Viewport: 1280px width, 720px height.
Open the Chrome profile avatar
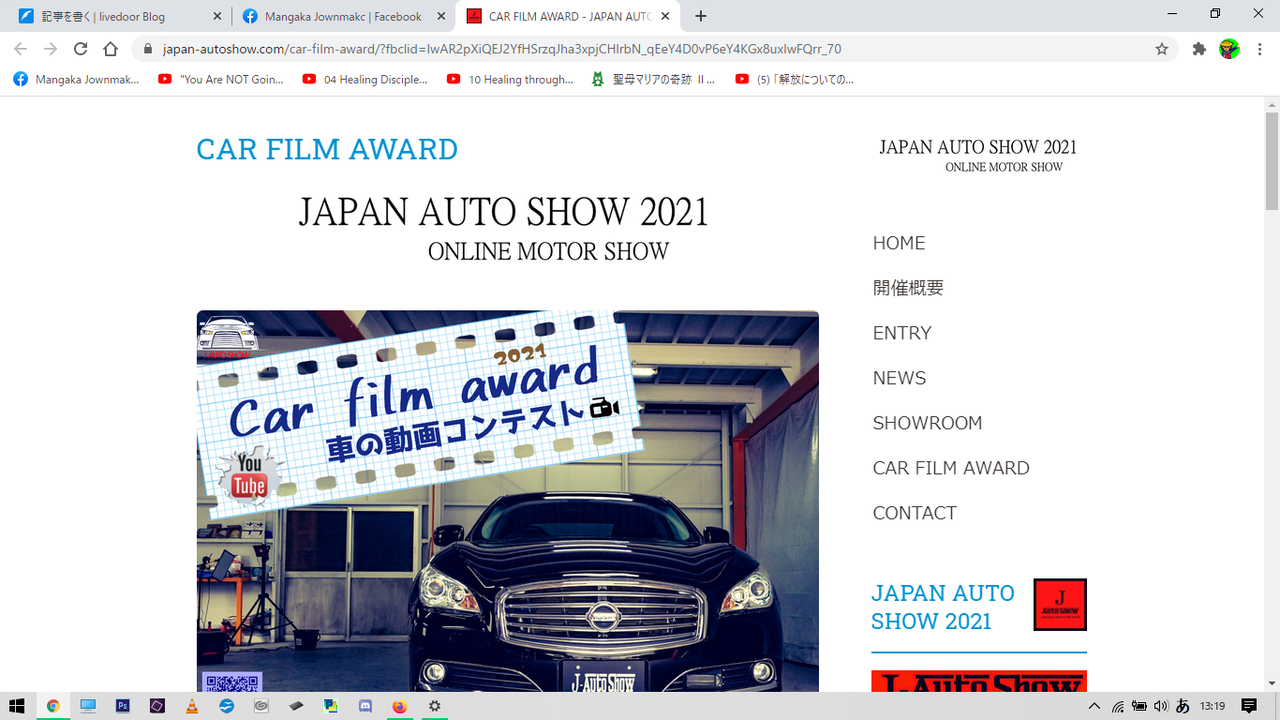pyautogui.click(x=1229, y=49)
